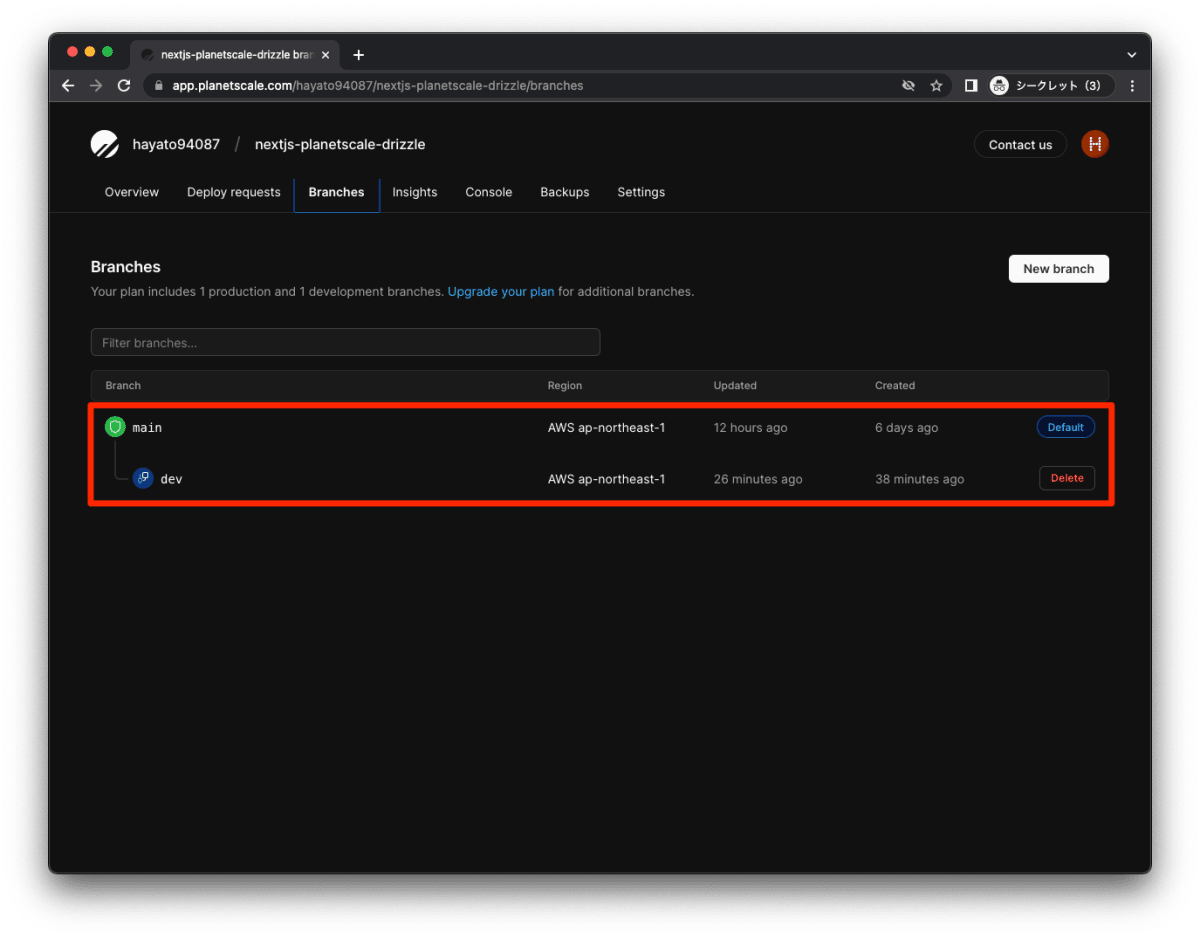The height and width of the screenshot is (938, 1200).
Task: Open the Deploy requests tab
Action: [234, 192]
